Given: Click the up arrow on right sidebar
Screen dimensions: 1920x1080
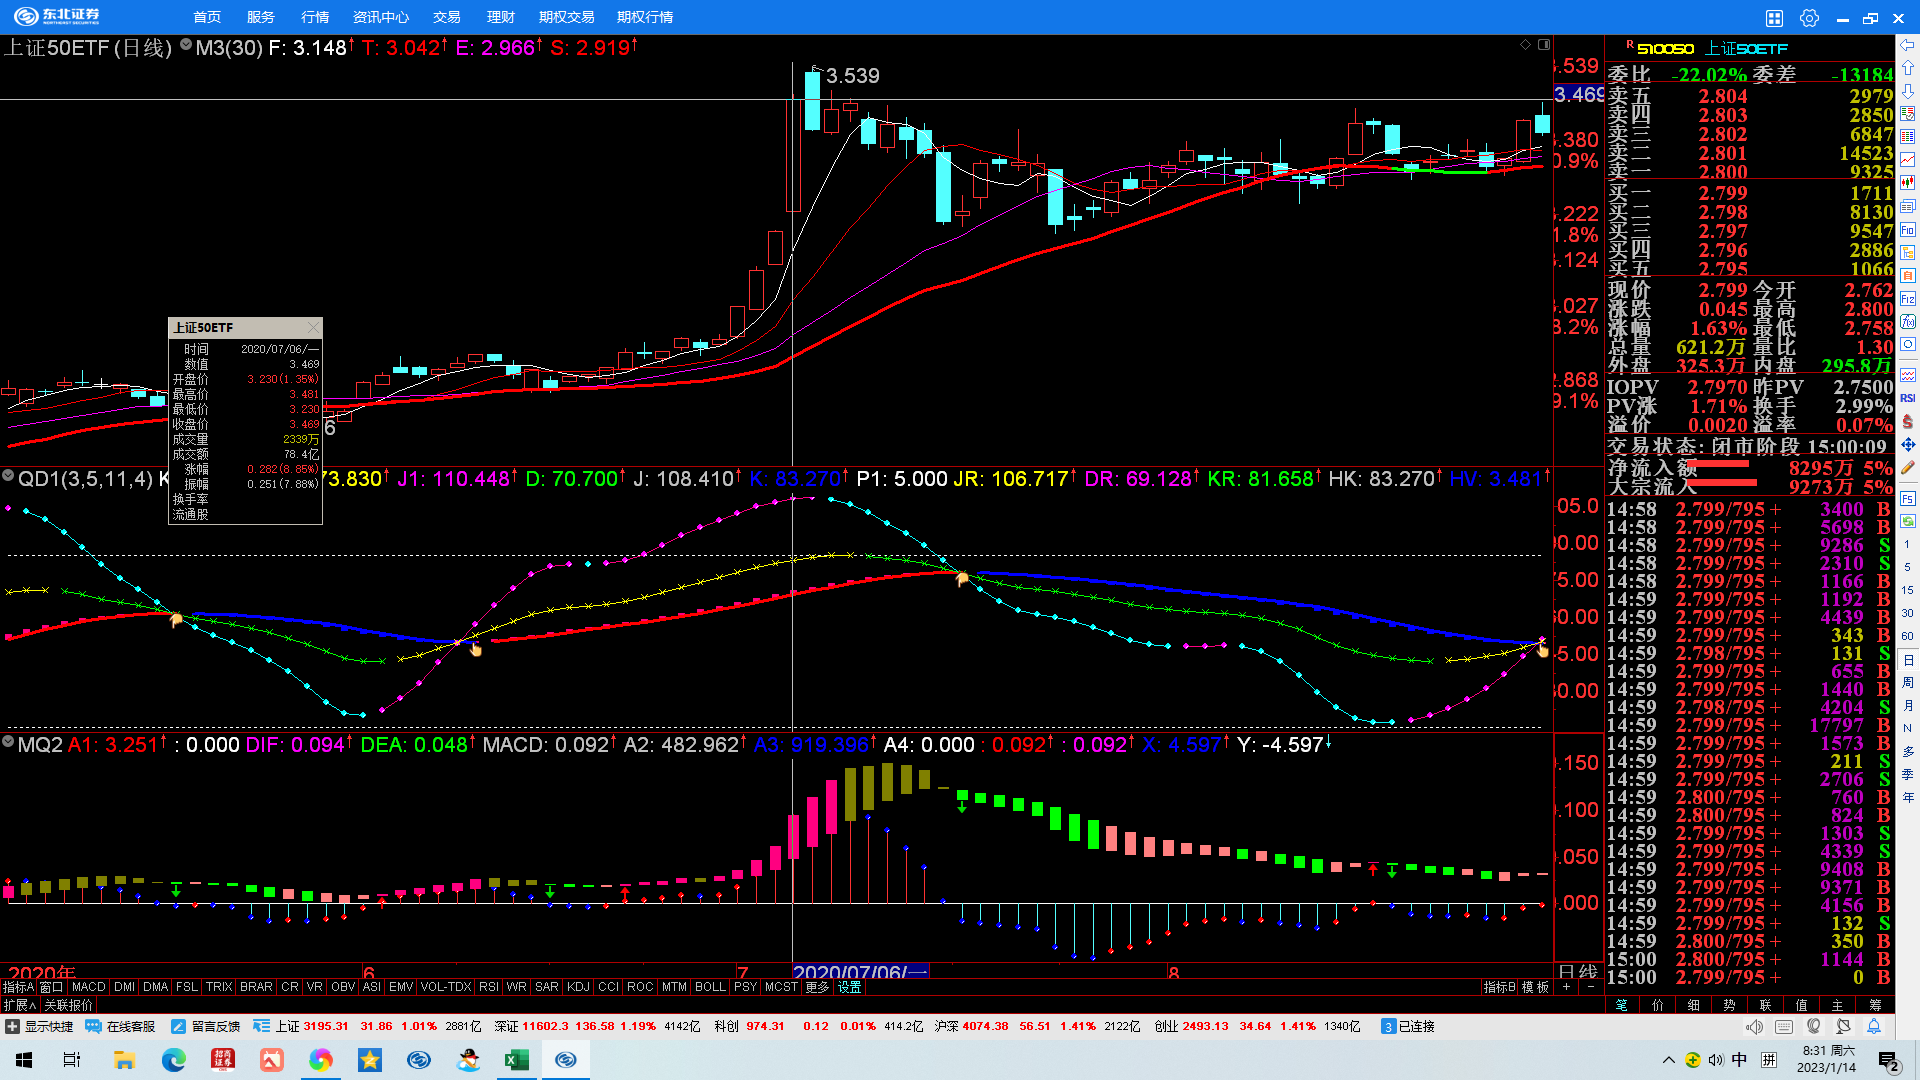Looking at the screenshot, I should [1908, 68].
